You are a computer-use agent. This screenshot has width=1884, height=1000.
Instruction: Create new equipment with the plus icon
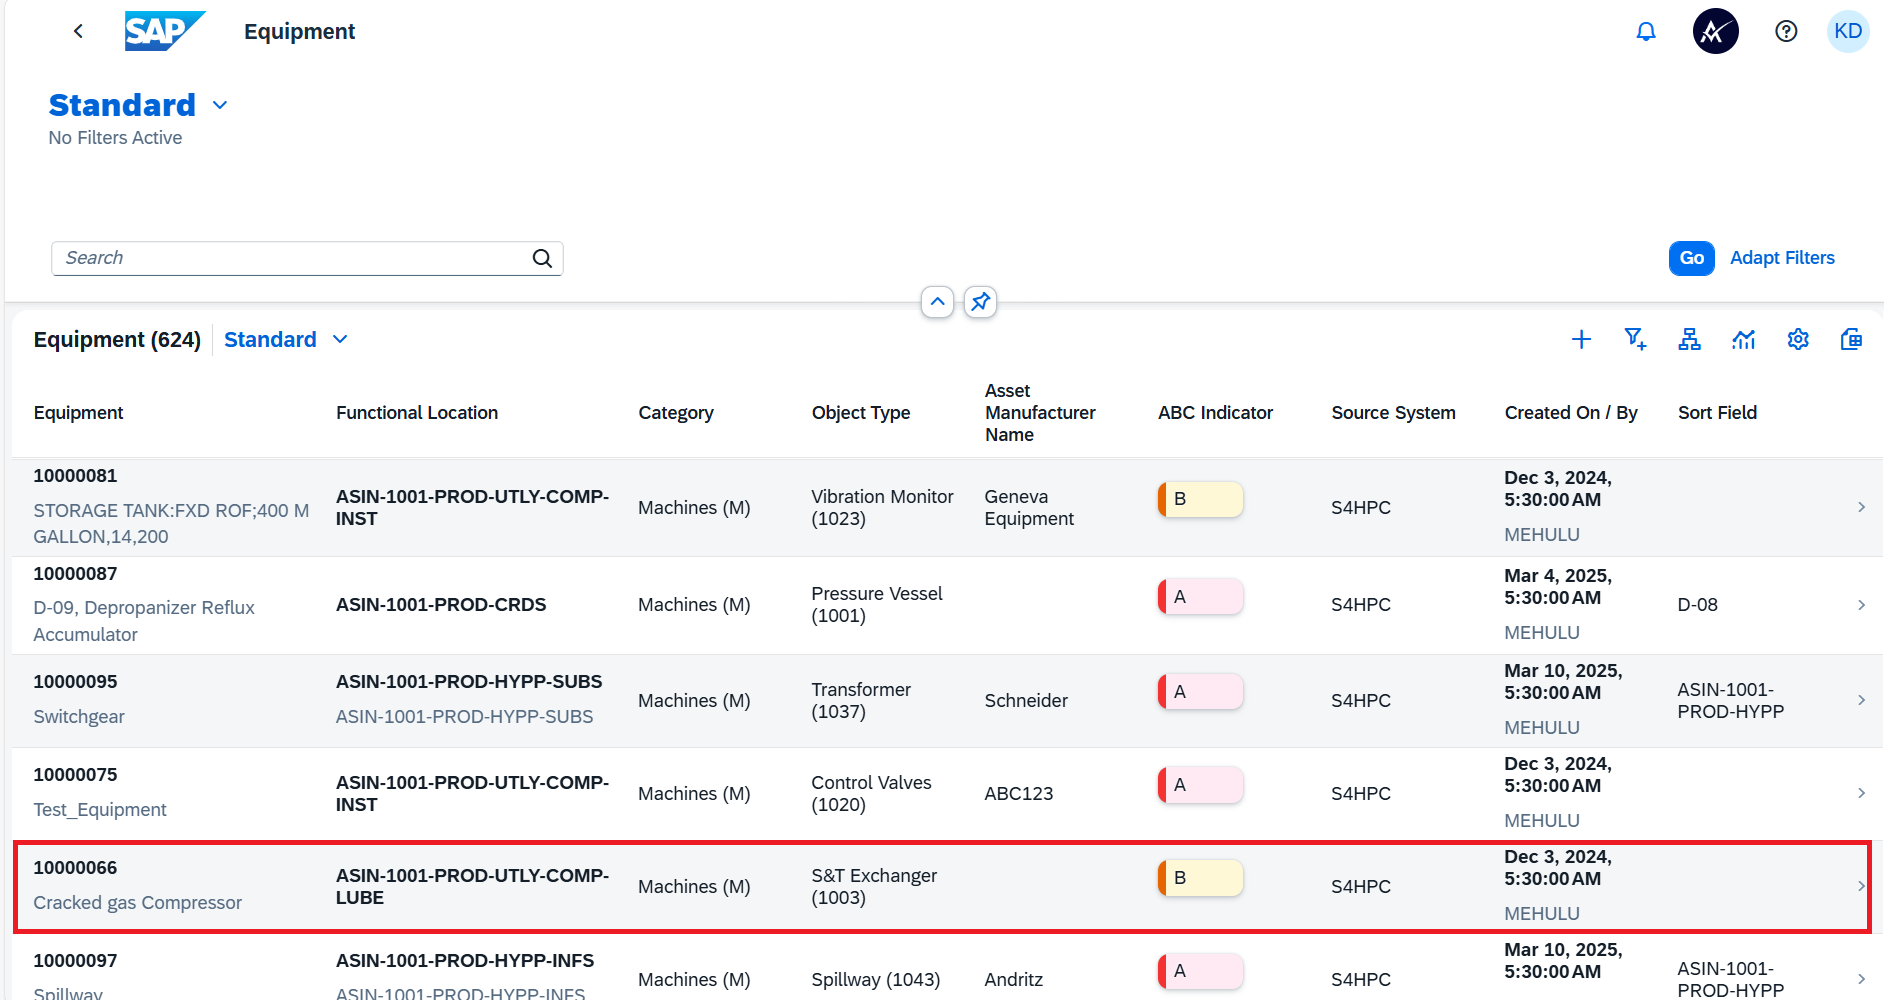pyautogui.click(x=1581, y=340)
